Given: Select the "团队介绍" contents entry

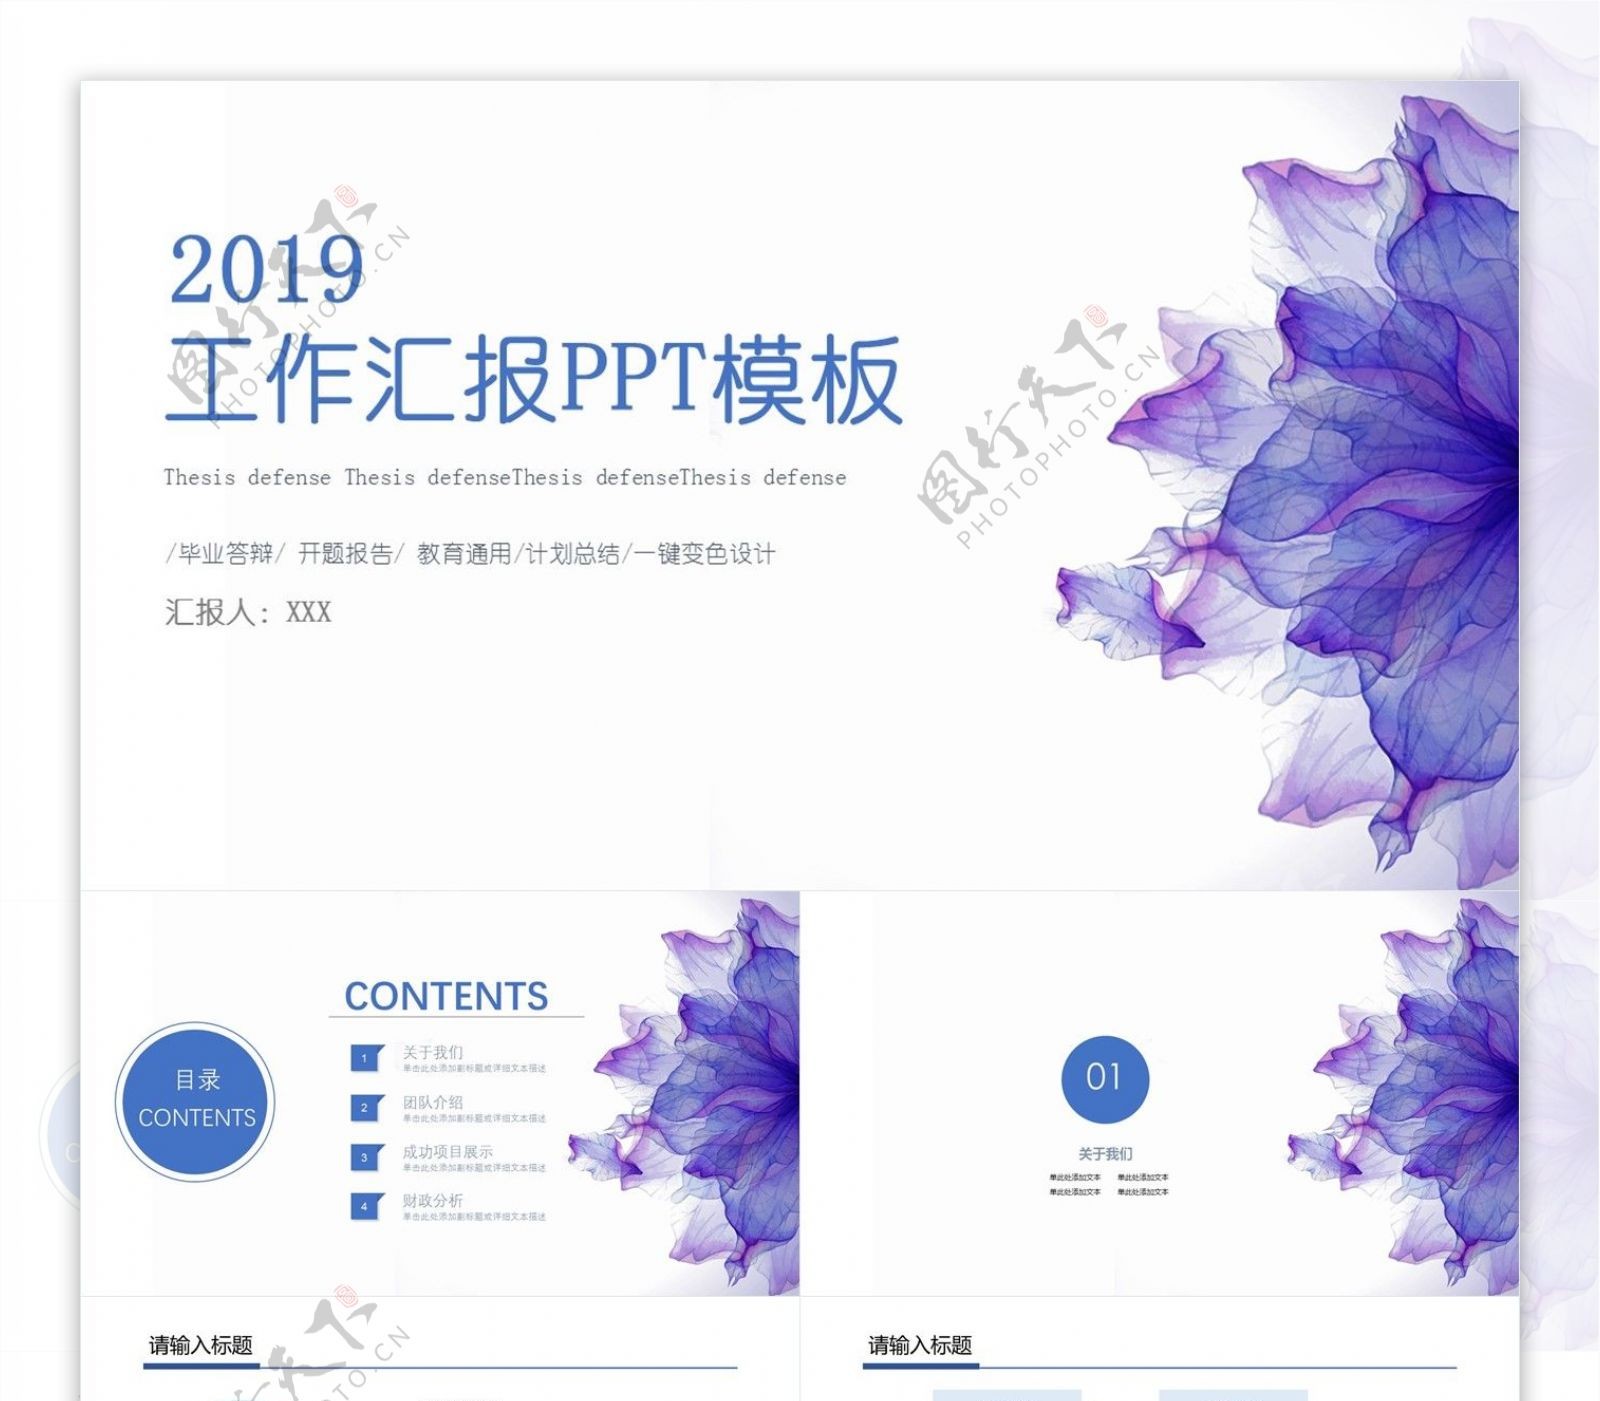Looking at the screenshot, I should point(433,1102).
